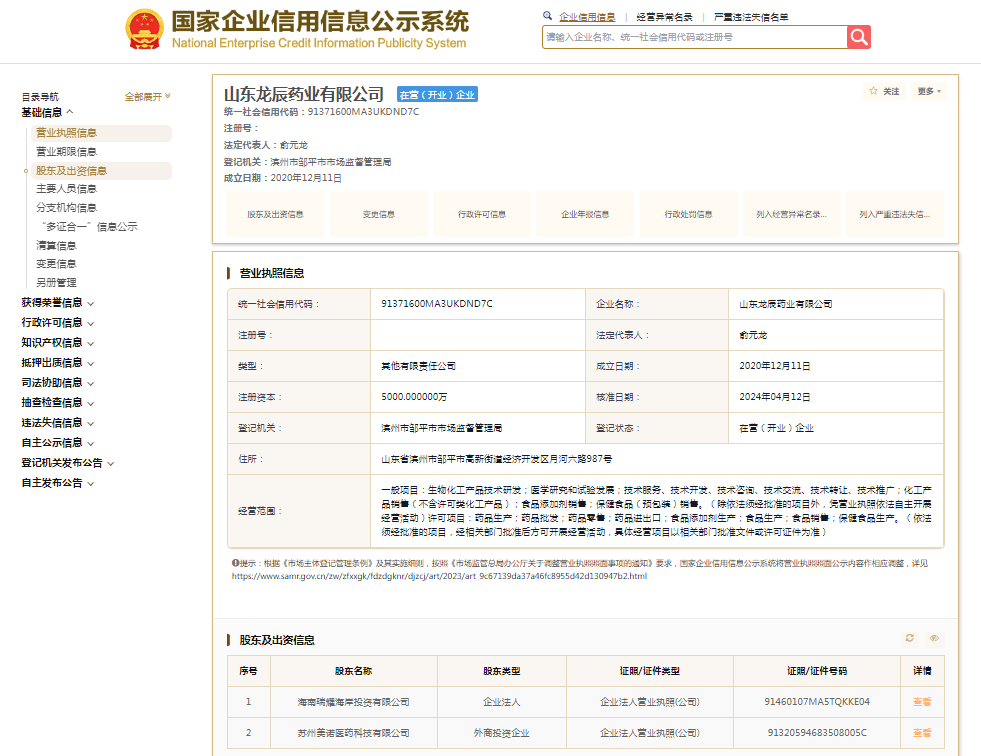Open the 行政许可信息 quick tab

[482, 215]
